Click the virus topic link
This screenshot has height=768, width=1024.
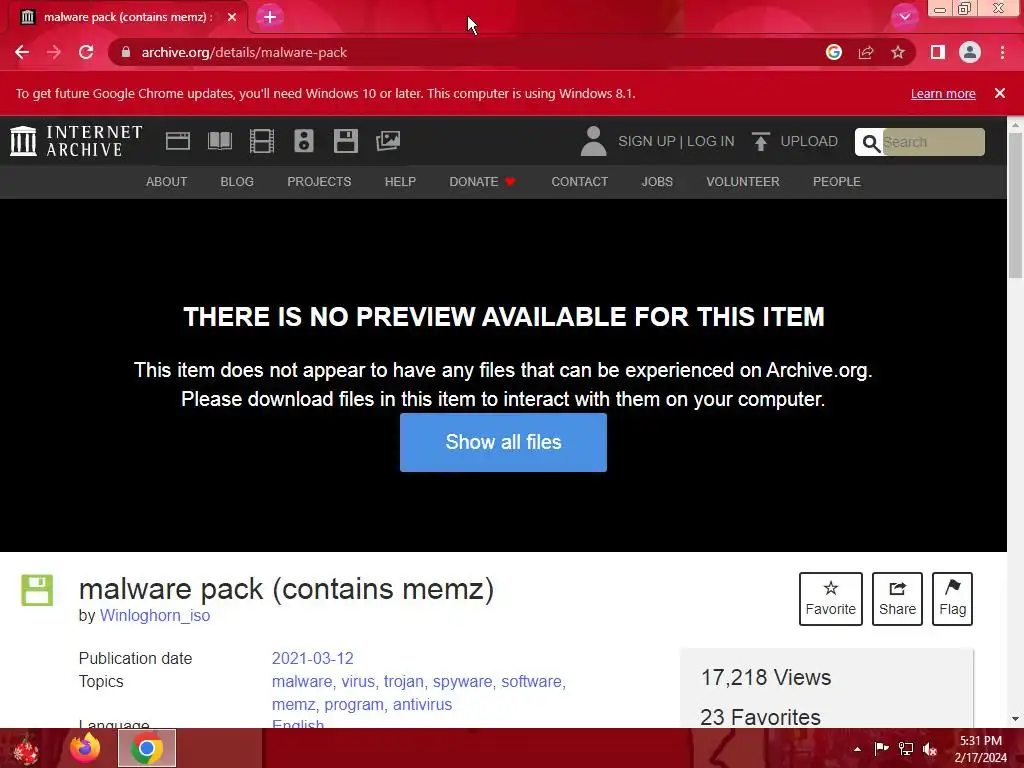358,681
